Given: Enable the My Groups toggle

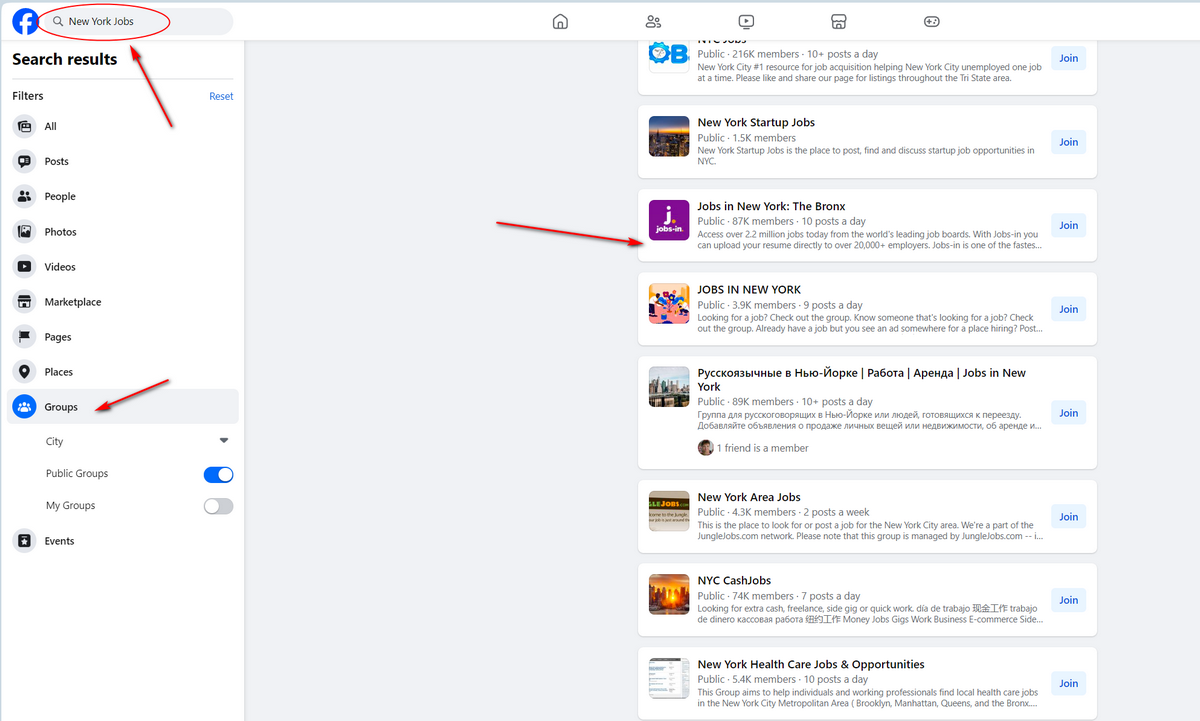Looking at the screenshot, I should (218, 506).
